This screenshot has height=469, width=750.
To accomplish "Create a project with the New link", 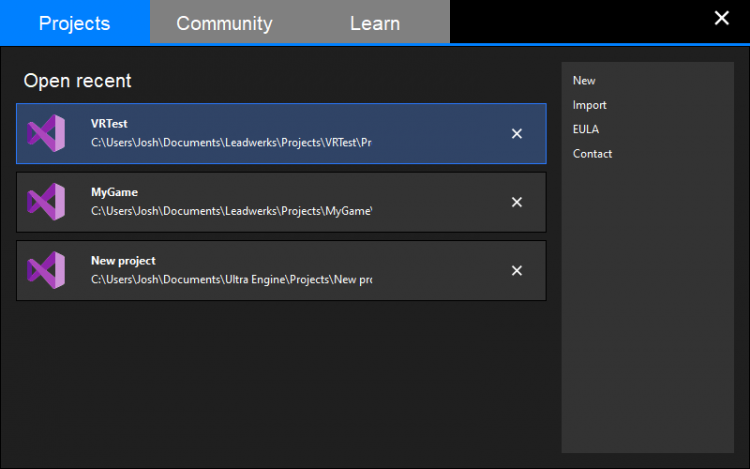I will (x=584, y=81).
